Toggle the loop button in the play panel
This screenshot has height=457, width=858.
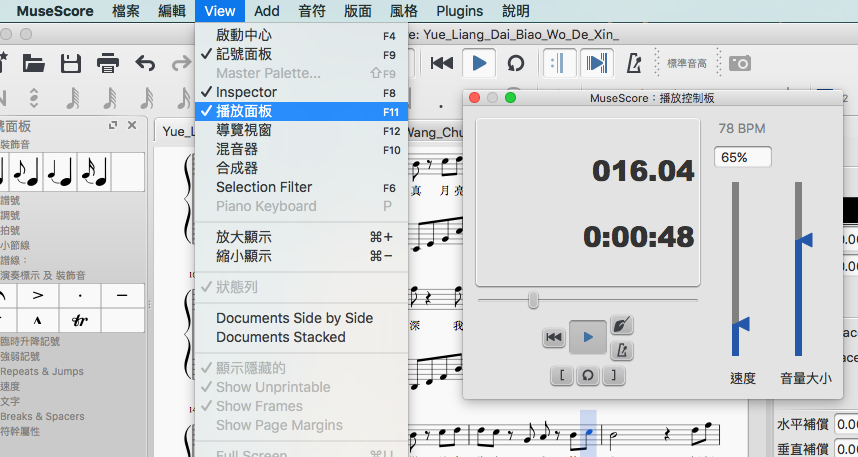point(588,376)
